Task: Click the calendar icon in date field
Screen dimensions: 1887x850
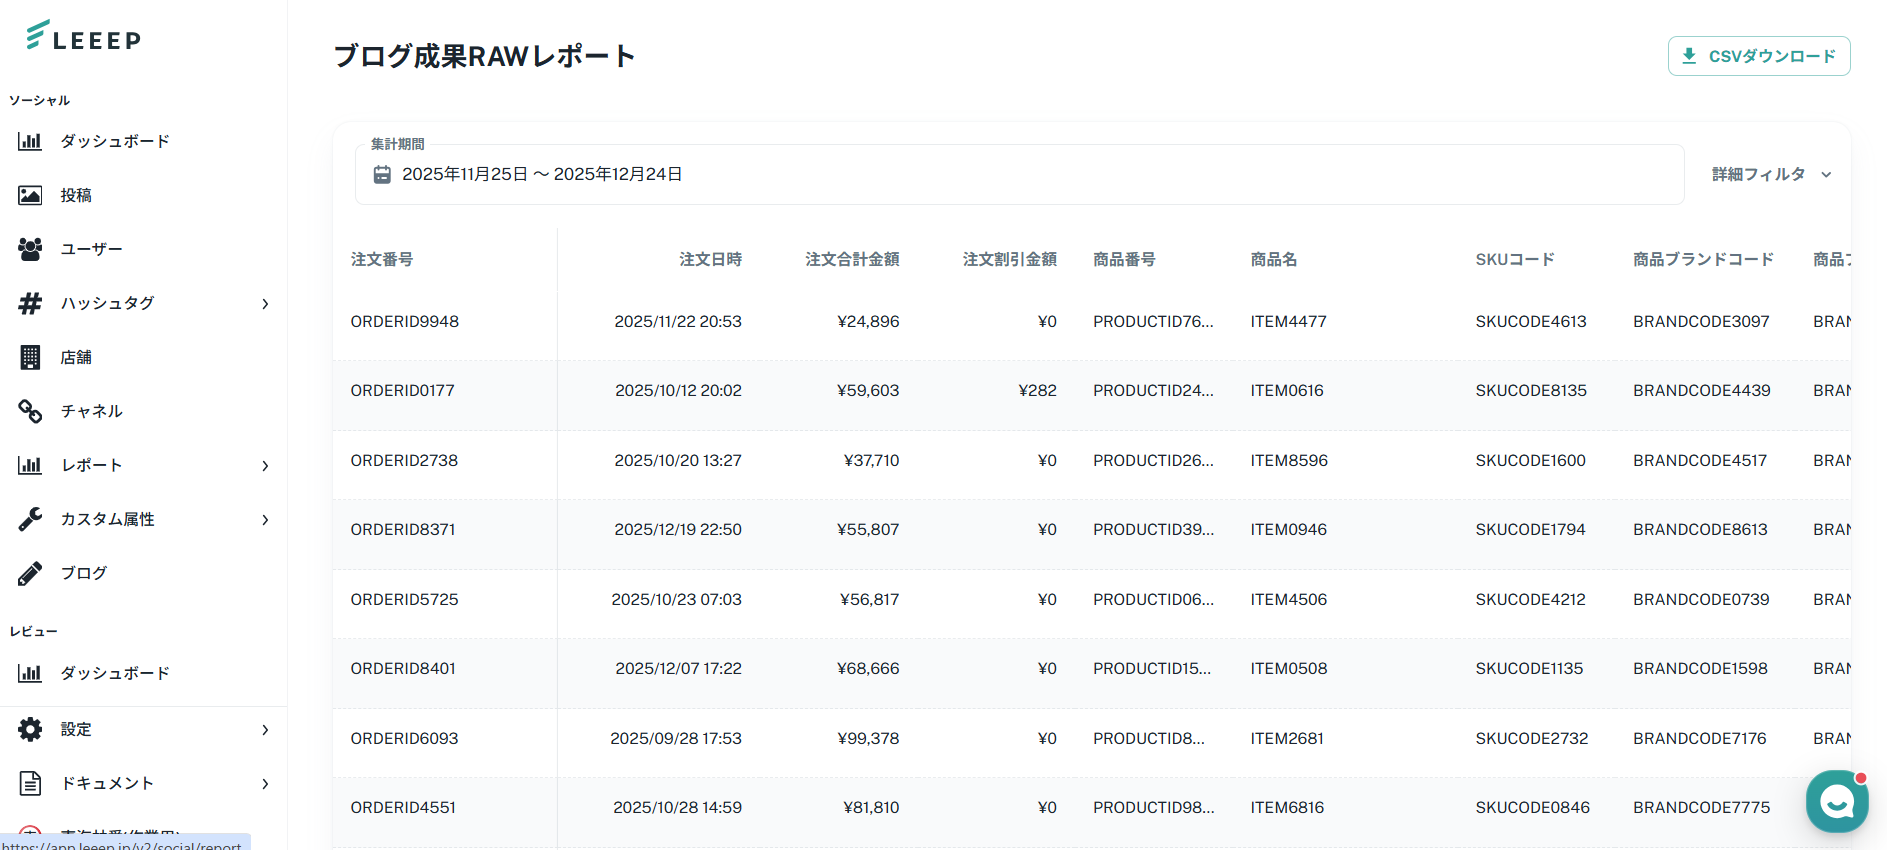Action: pyautogui.click(x=382, y=175)
